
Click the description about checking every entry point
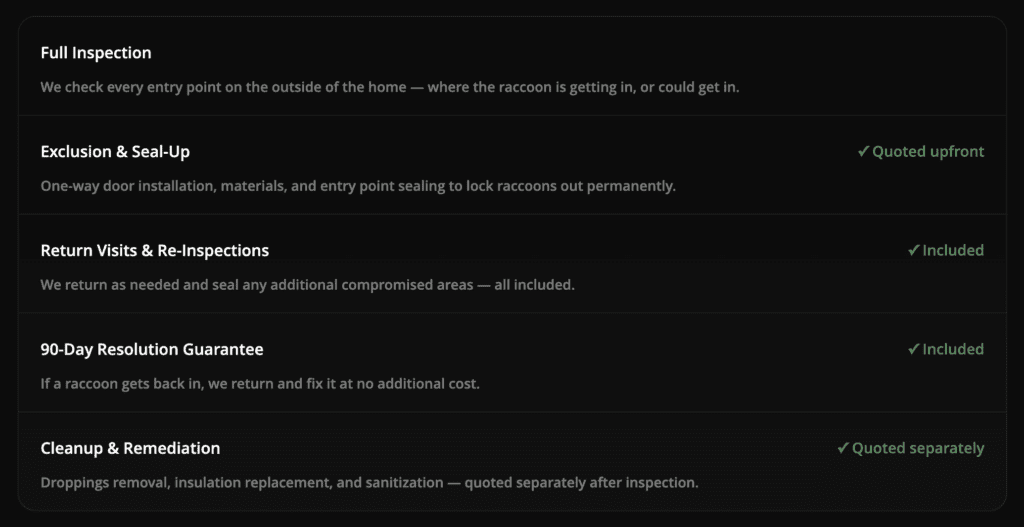click(x=390, y=88)
